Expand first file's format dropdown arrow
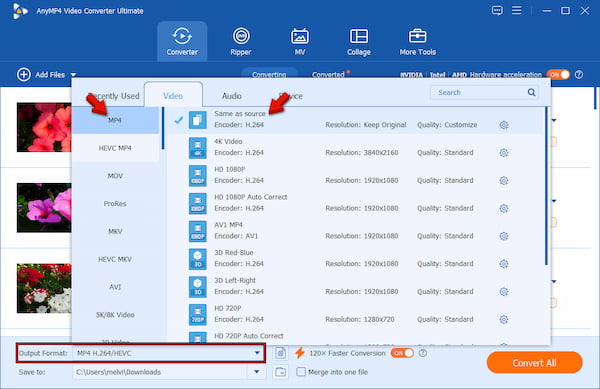The height and width of the screenshot is (389, 600). click(554, 120)
